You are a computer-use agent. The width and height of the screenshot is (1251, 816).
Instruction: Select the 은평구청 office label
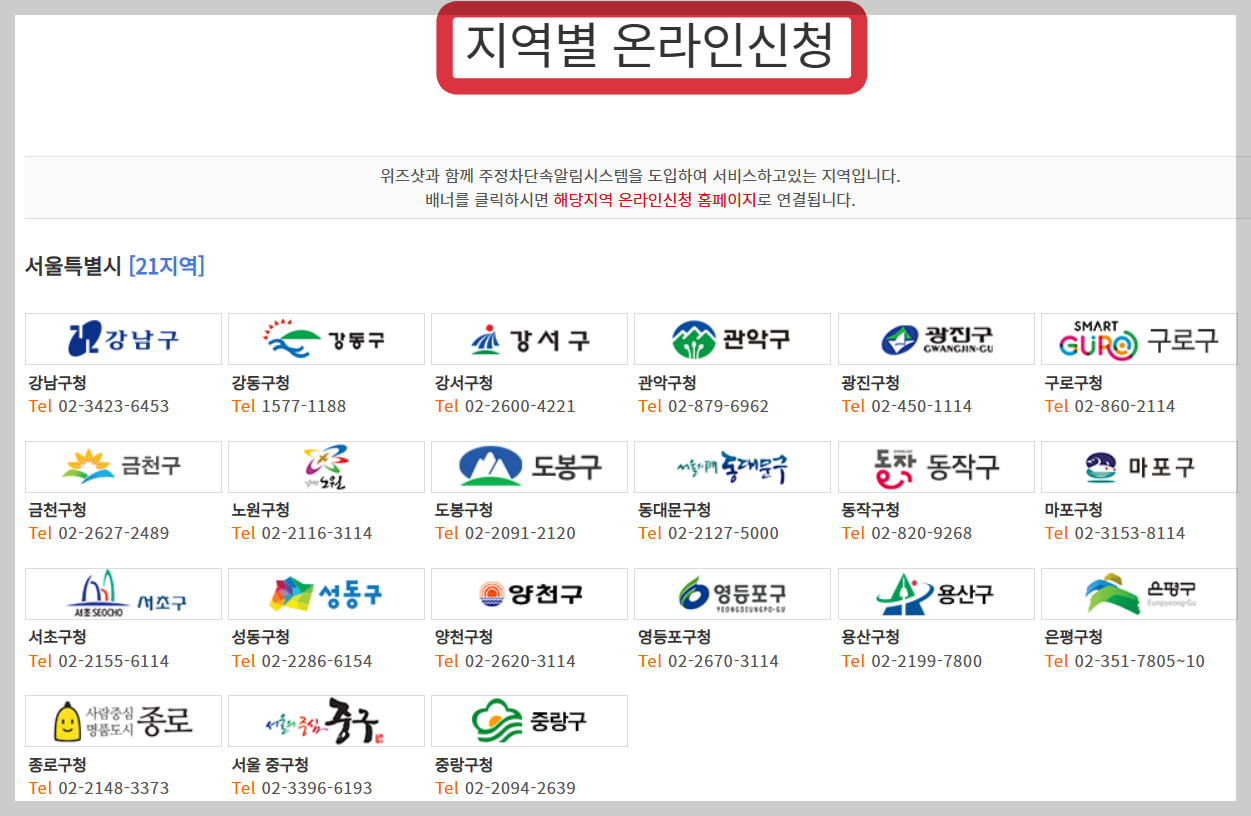click(1074, 637)
